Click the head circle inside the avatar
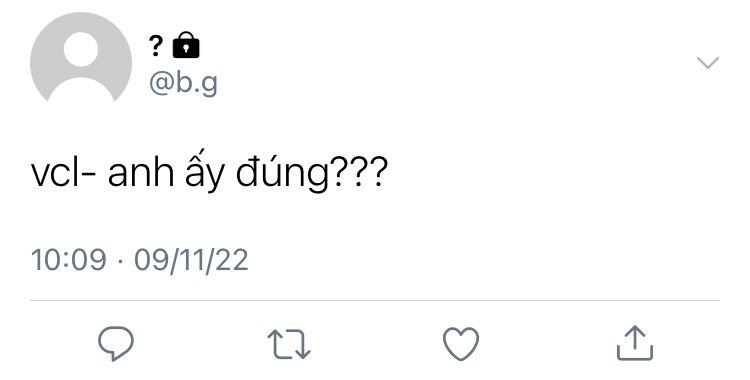 pos(81,49)
